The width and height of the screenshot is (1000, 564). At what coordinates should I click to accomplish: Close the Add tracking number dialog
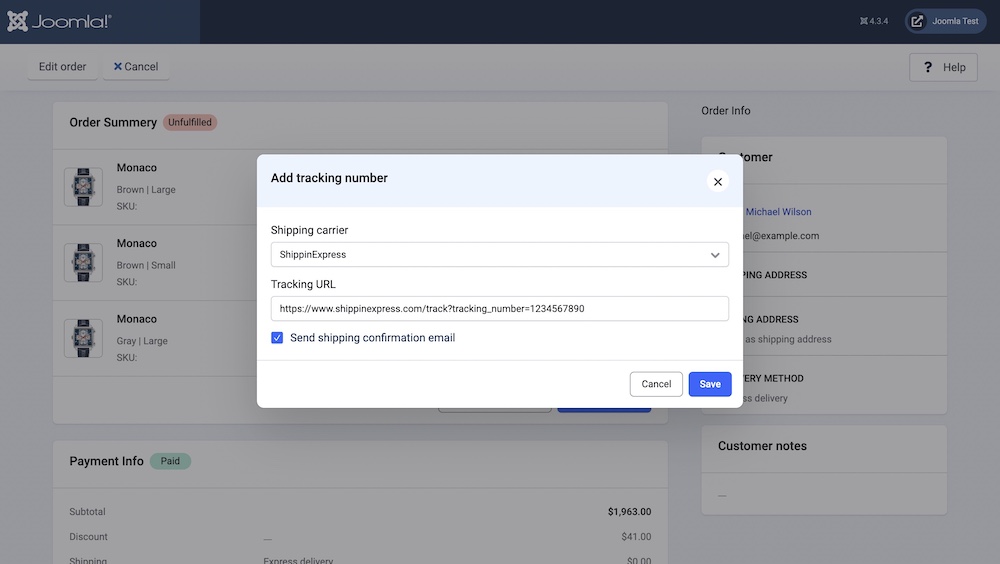[717, 181]
